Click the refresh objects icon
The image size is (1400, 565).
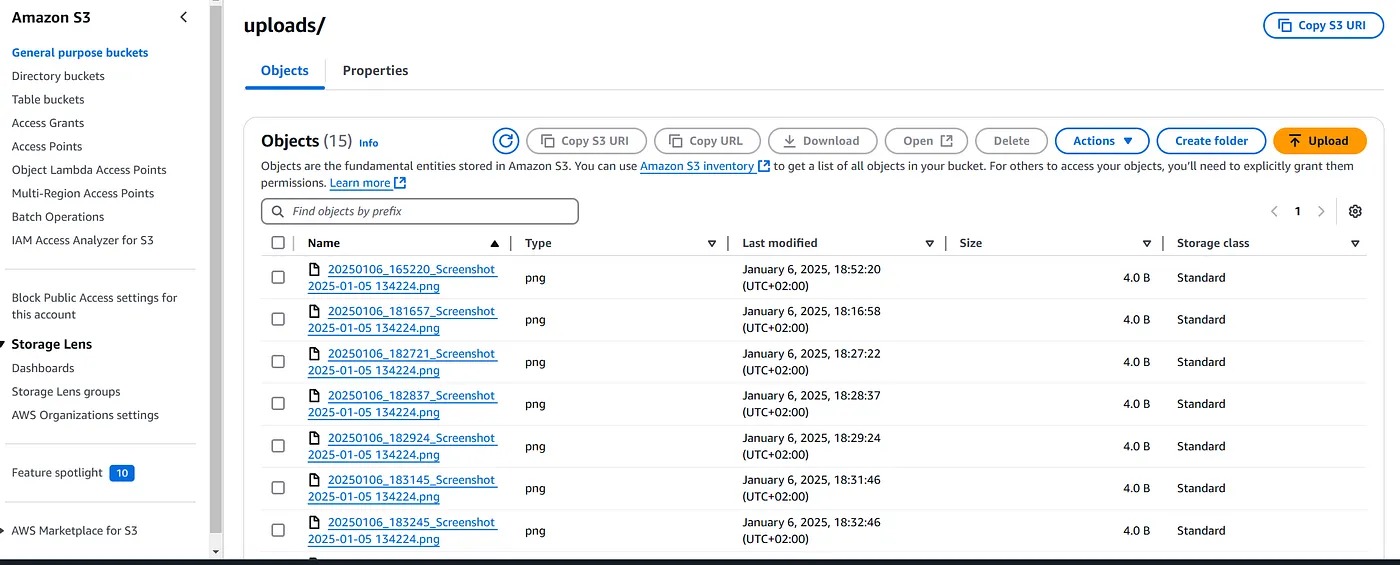click(506, 141)
